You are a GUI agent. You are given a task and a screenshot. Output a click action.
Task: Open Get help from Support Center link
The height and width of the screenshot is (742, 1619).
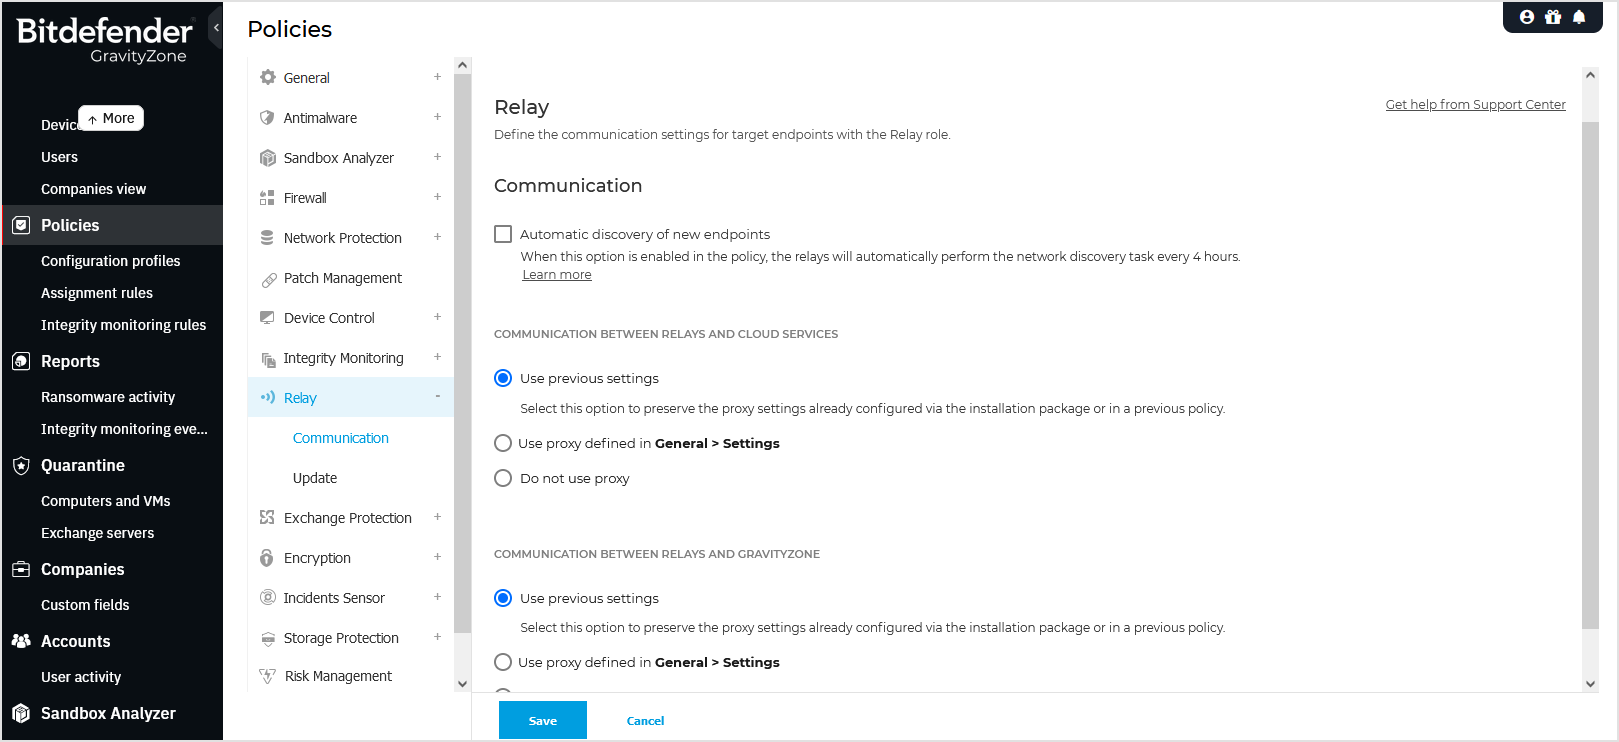[x=1475, y=105]
